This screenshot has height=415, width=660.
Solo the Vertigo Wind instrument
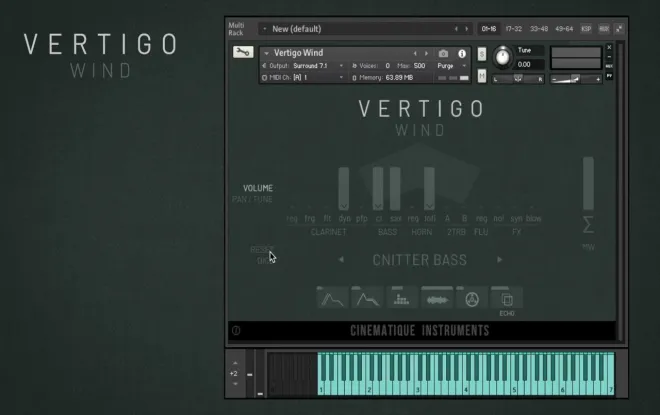coord(482,54)
